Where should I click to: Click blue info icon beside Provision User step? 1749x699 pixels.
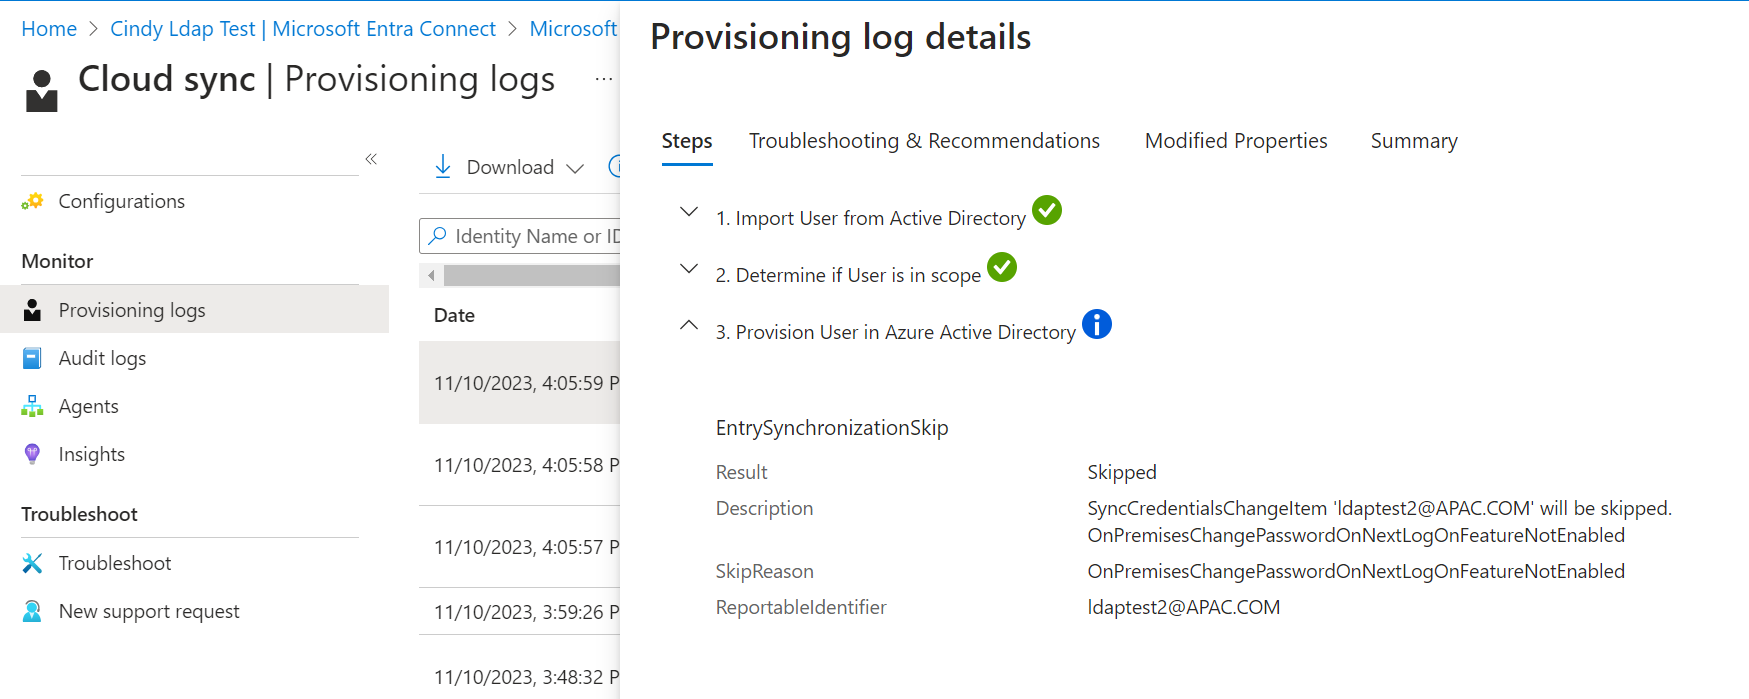pyautogui.click(x=1097, y=324)
